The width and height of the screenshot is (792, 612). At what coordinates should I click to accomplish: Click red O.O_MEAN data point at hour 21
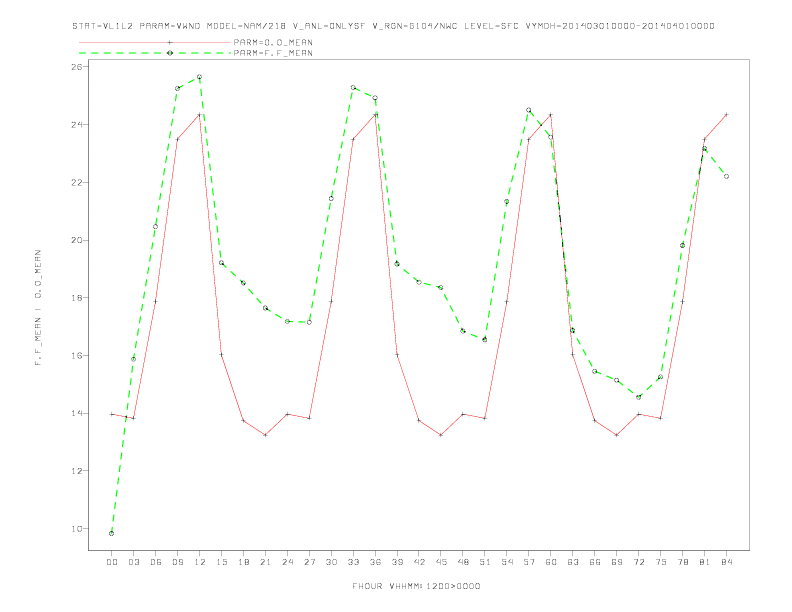(x=265, y=435)
